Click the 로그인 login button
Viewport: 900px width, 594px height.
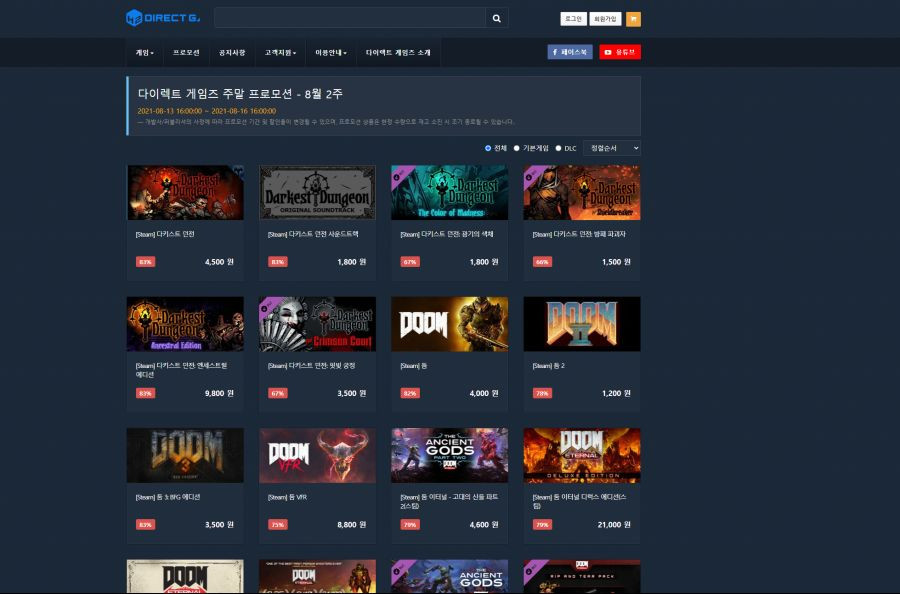[573, 19]
